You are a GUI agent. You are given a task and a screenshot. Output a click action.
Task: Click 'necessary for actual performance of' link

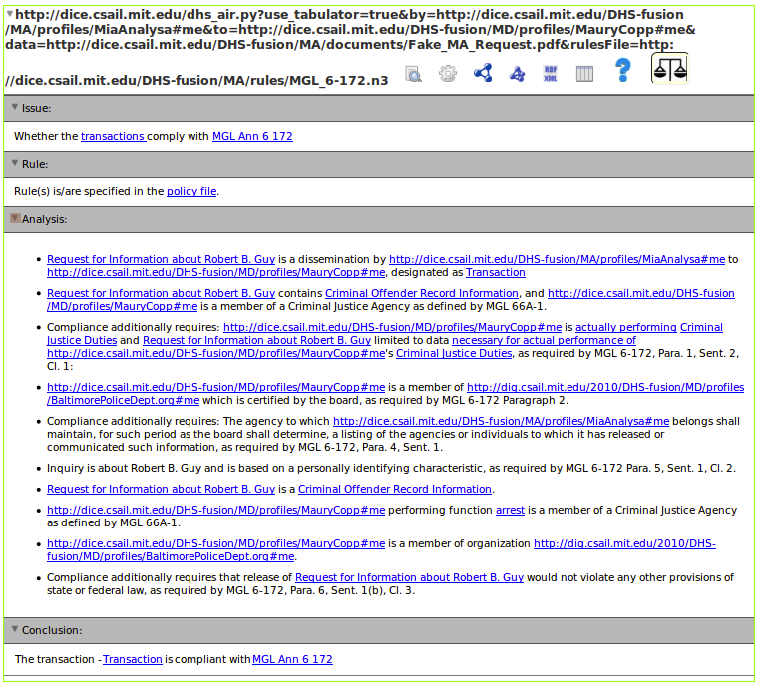544,341
